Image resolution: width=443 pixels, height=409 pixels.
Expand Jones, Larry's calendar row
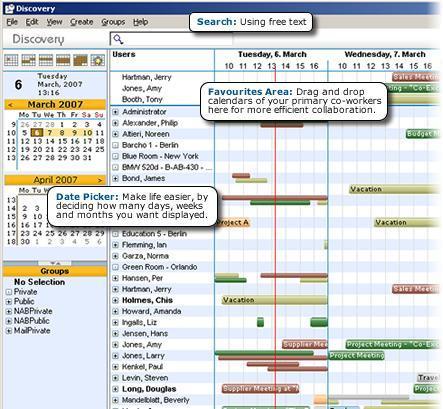pos(115,356)
